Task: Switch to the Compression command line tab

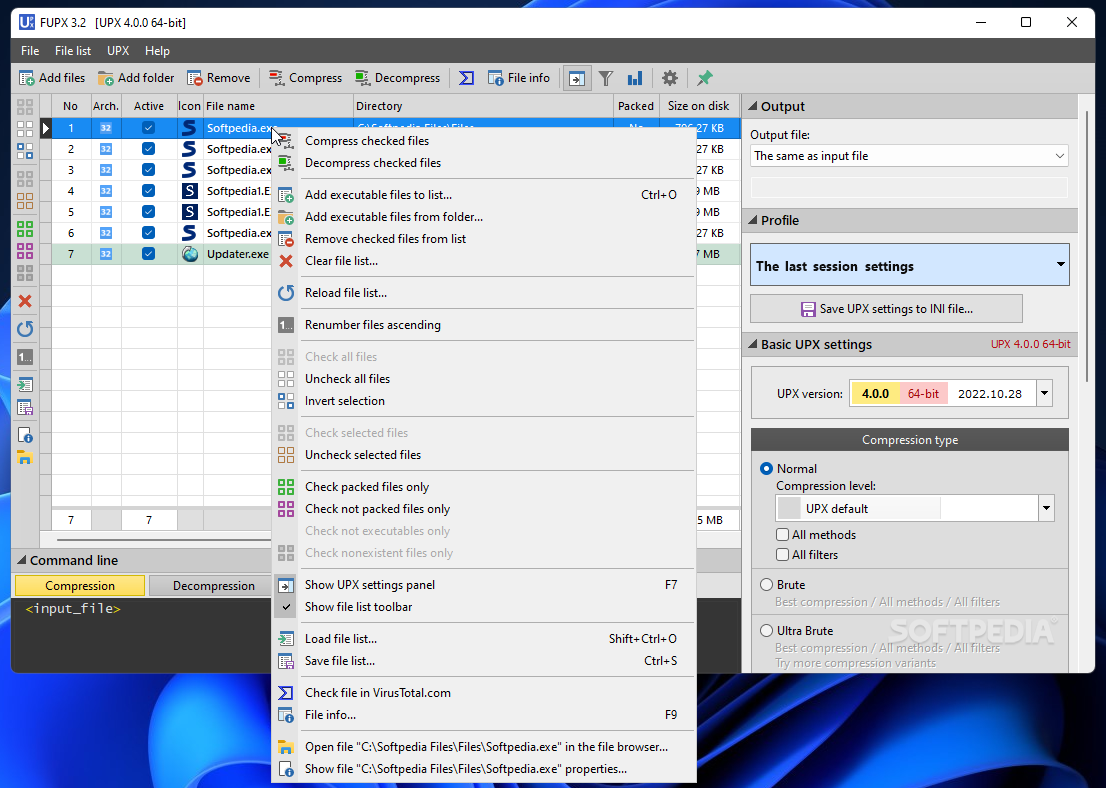Action: [x=80, y=586]
